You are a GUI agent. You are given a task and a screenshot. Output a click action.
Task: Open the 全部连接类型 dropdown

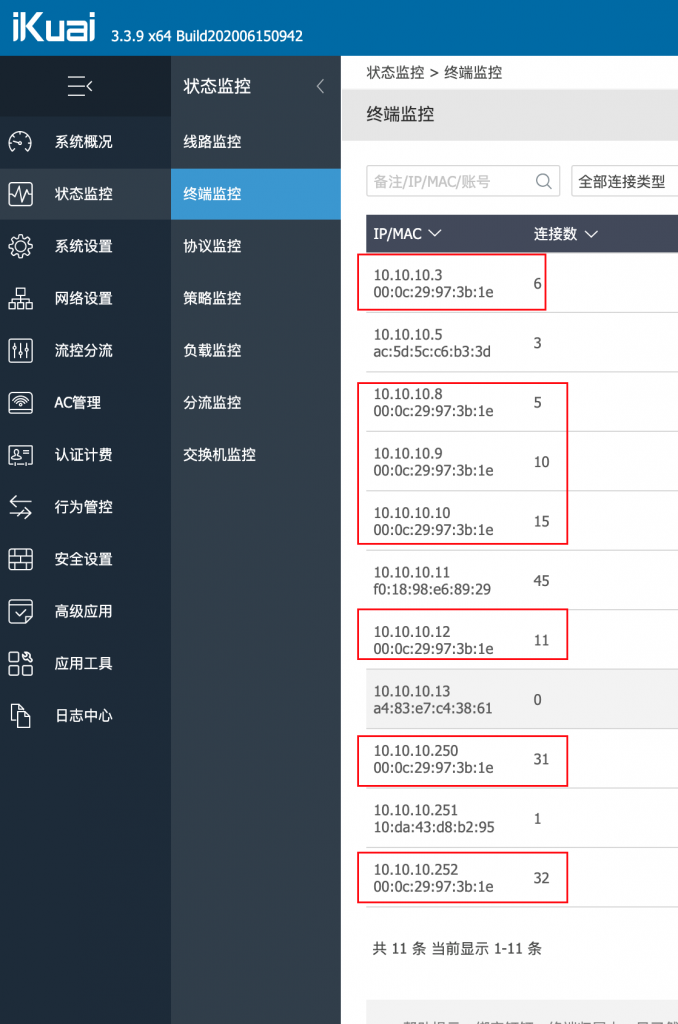coord(624,181)
